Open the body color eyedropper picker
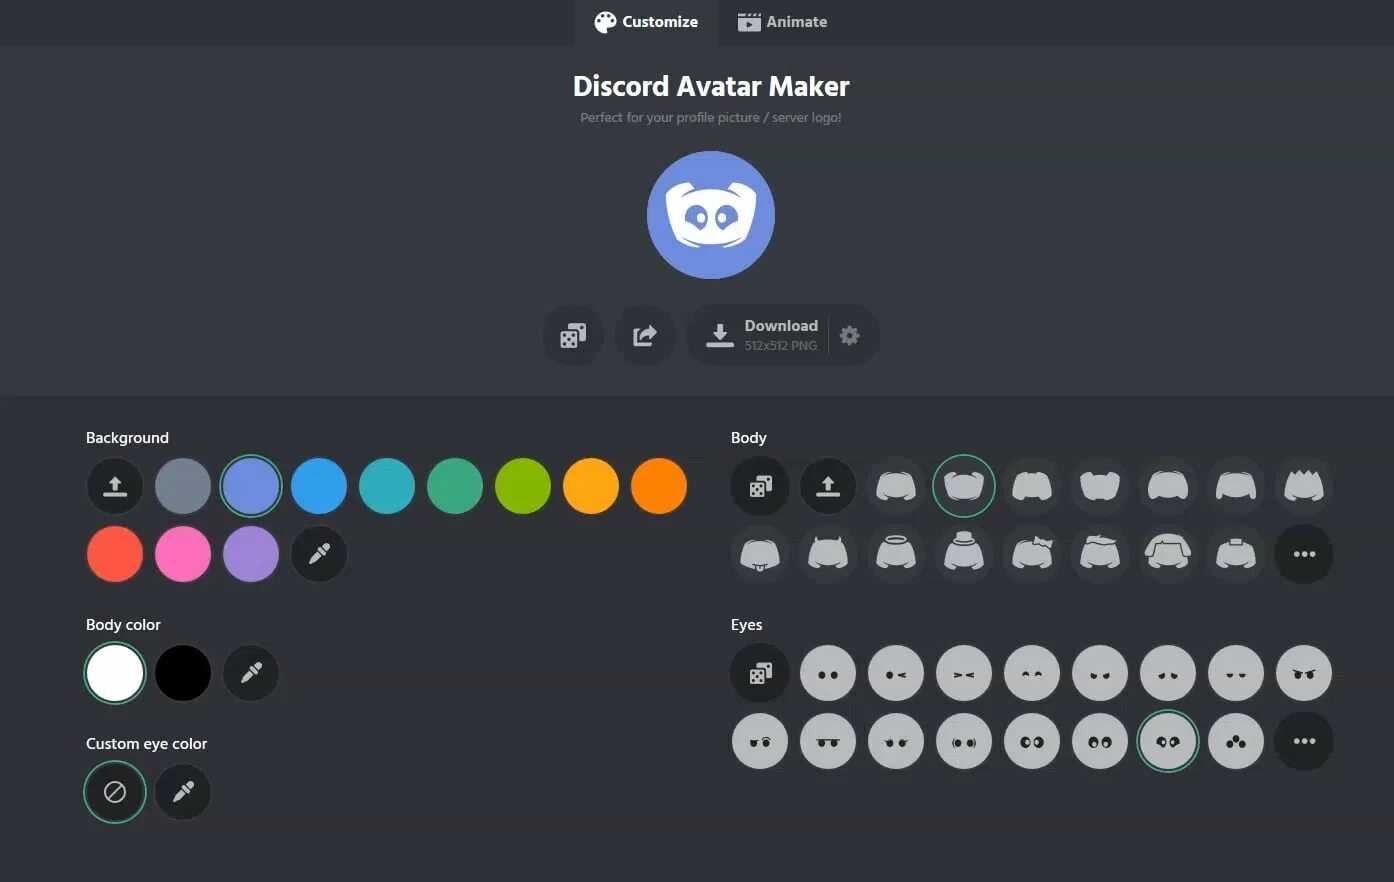The width and height of the screenshot is (1394, 882). (251, 673)
